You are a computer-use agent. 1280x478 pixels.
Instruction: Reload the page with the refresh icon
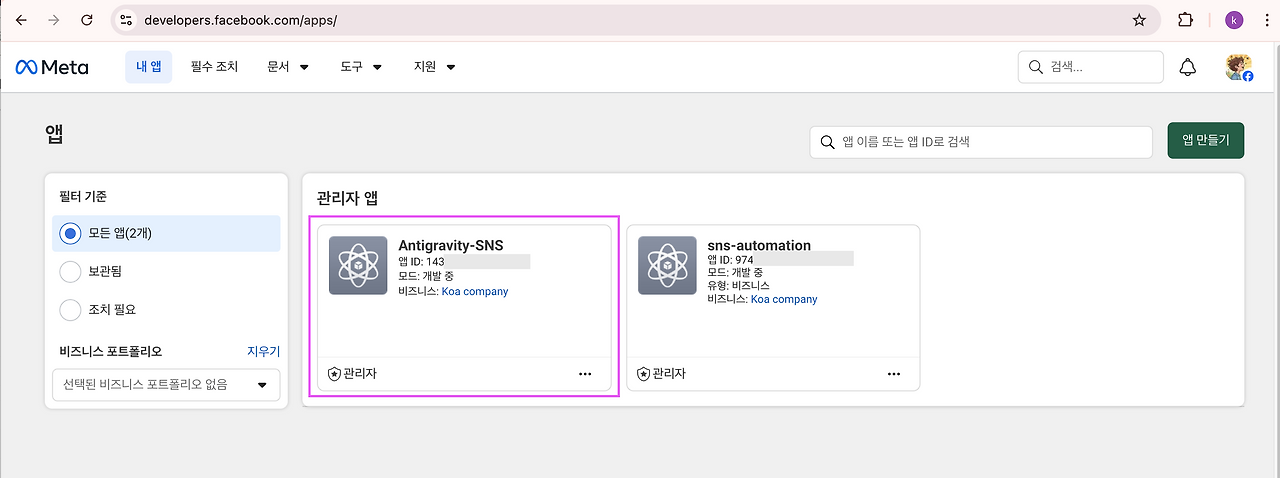click(x=87, y=20)
